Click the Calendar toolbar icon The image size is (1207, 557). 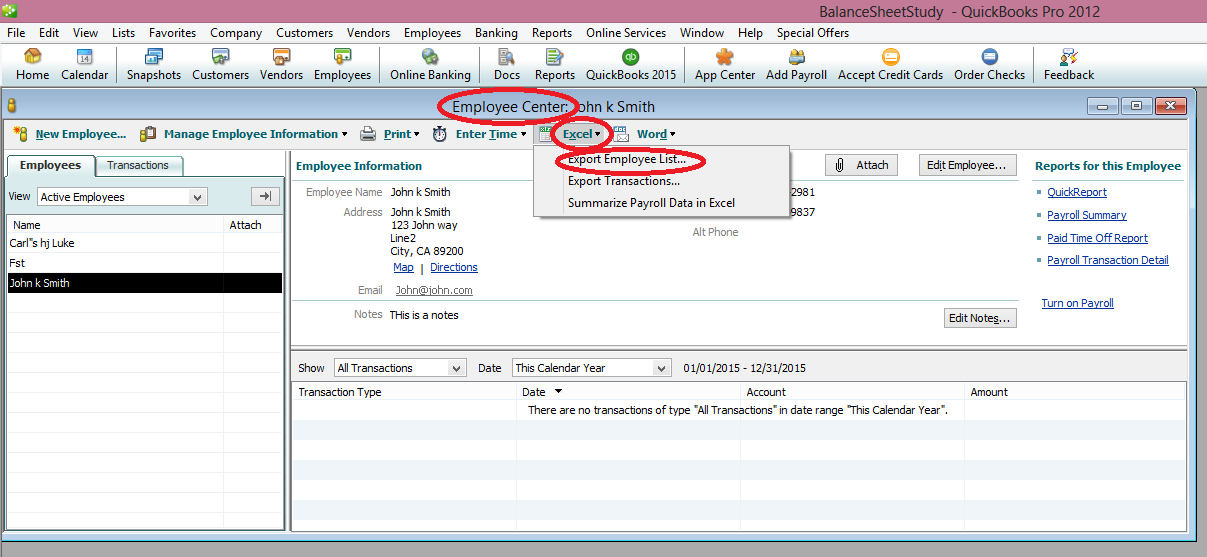click(x=84, y=64)
